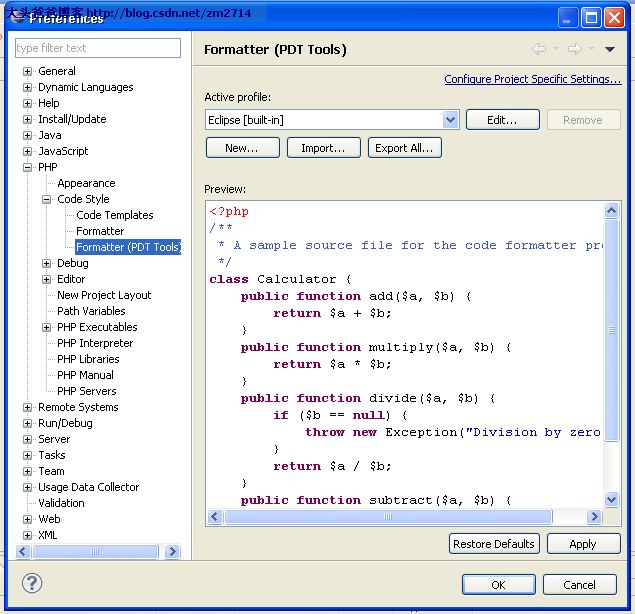This screenshot has height=614, width=635.
Task: Click the preview vertical scrollbar thumb
Action: [612, 330]
